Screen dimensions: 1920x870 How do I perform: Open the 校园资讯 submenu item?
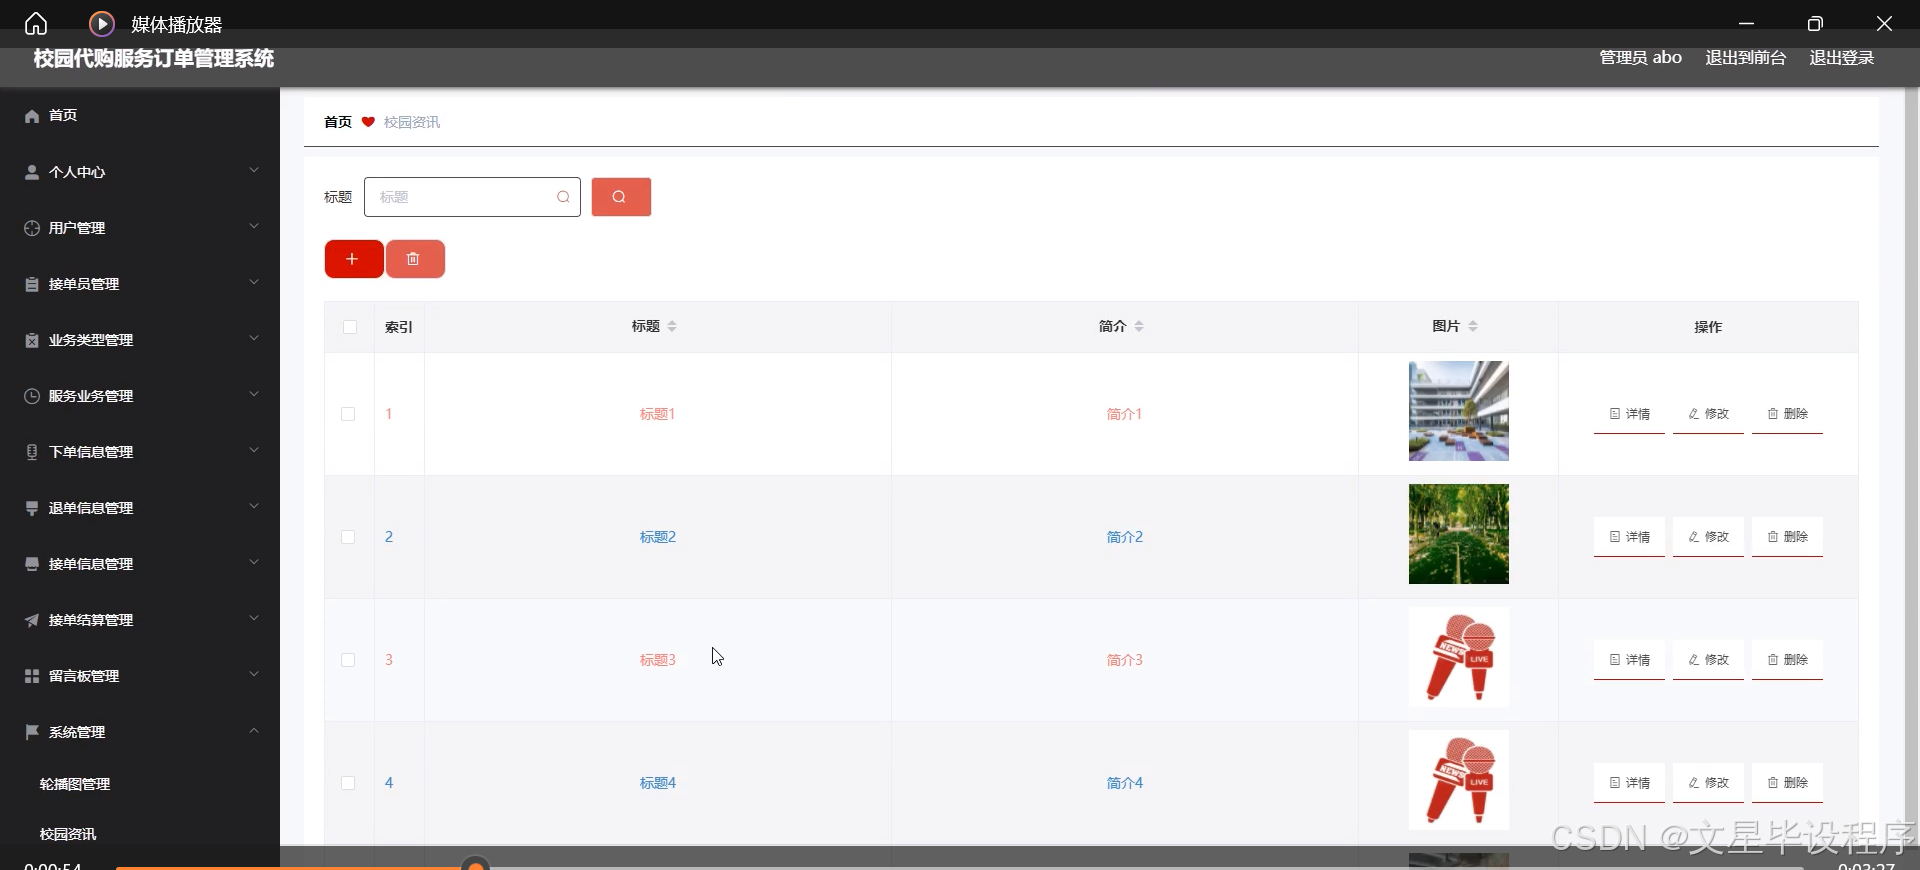pyautogui.click(x=68, y=834)
